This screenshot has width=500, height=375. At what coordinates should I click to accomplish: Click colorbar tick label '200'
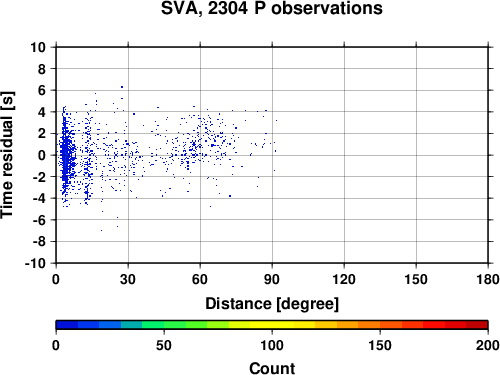[488, 345]
